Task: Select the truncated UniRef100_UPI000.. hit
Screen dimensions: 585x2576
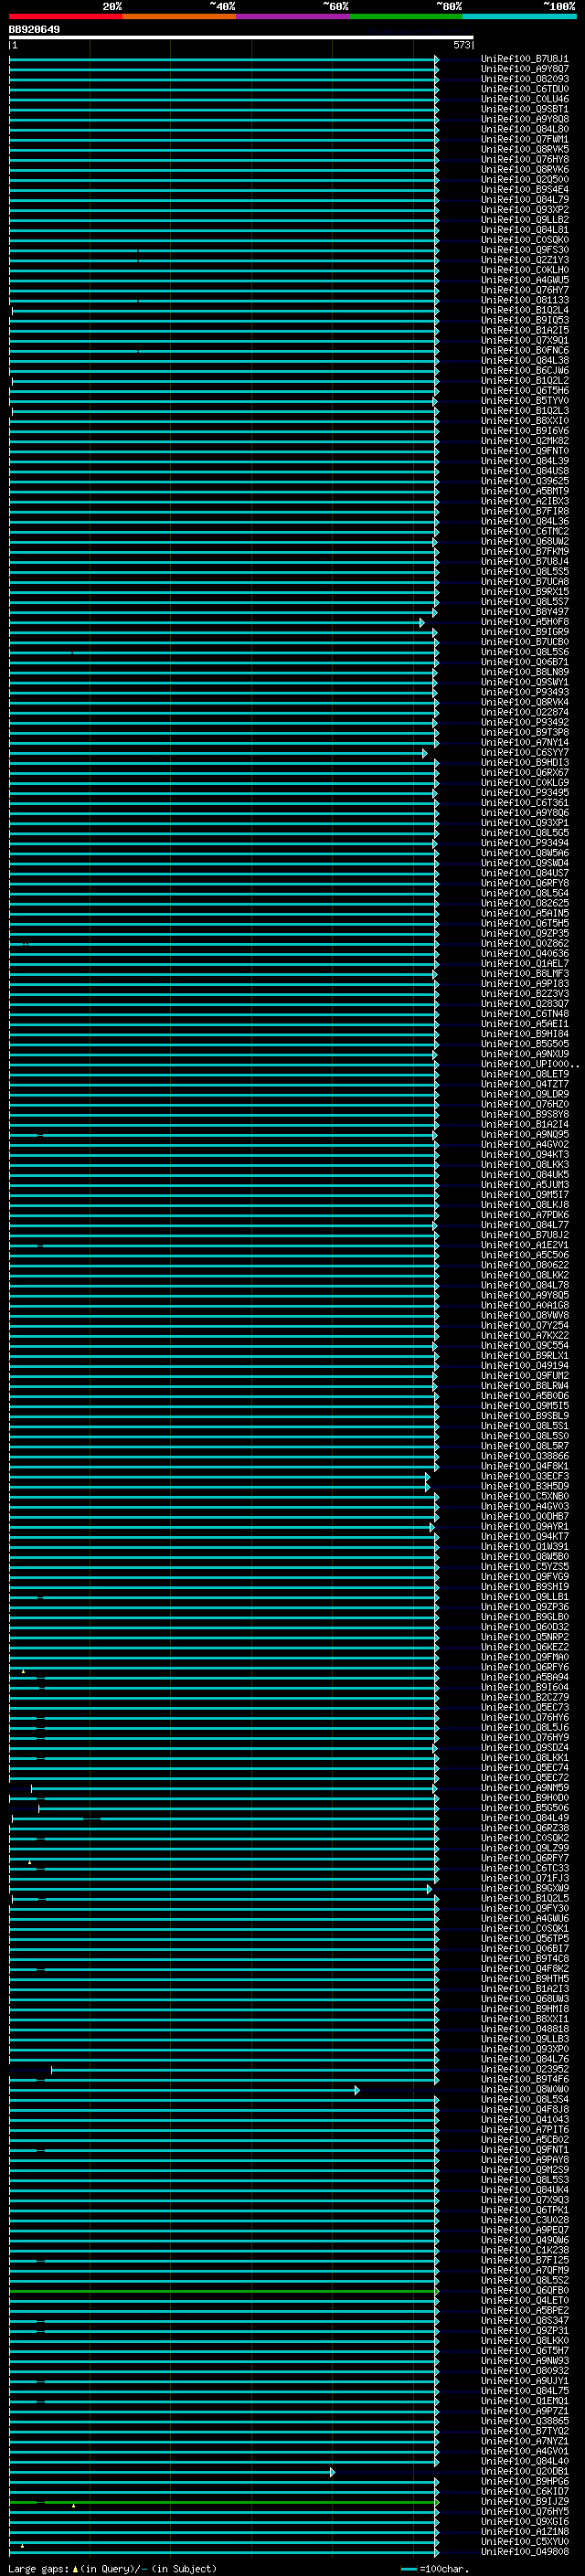Action: (x=529, y=1064)
